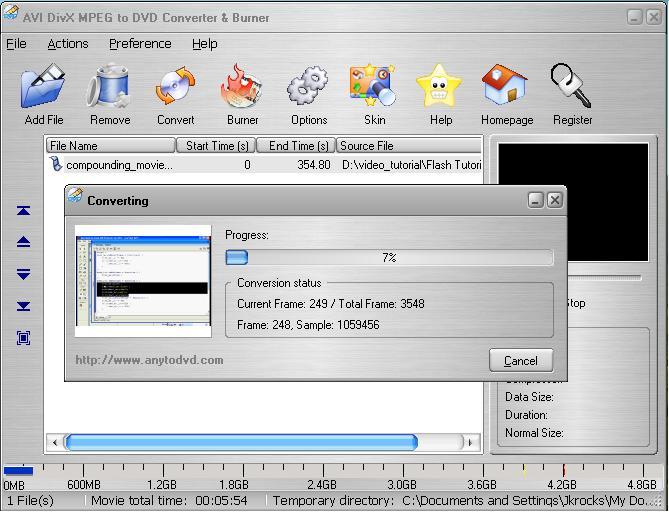The height and width of the screenshot is (512, 669).
Task: Select the compounding_movie... file row
Action: [264, 165]
